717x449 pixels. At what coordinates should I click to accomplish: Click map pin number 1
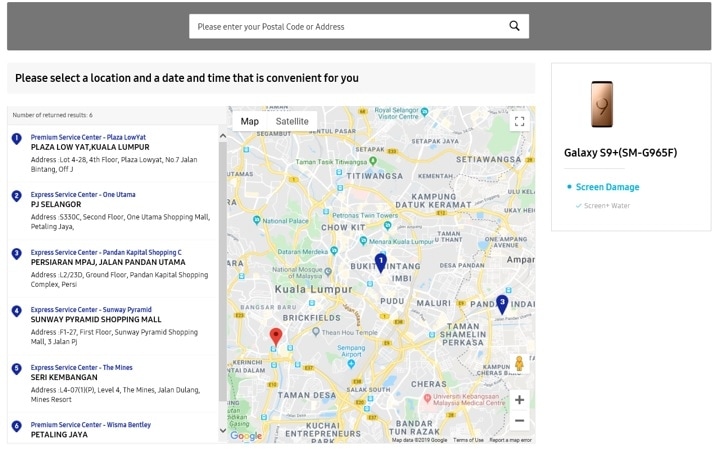click(x=380, y=263)
